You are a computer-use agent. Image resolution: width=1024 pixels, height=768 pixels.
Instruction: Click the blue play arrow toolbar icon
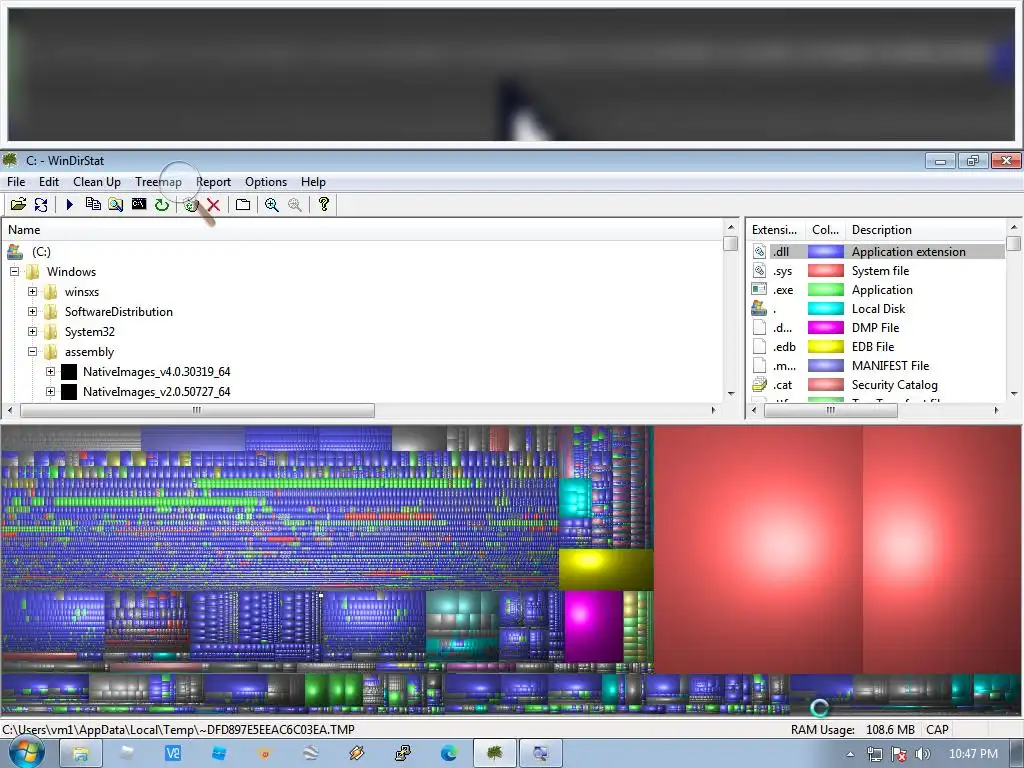click(70, 204)
